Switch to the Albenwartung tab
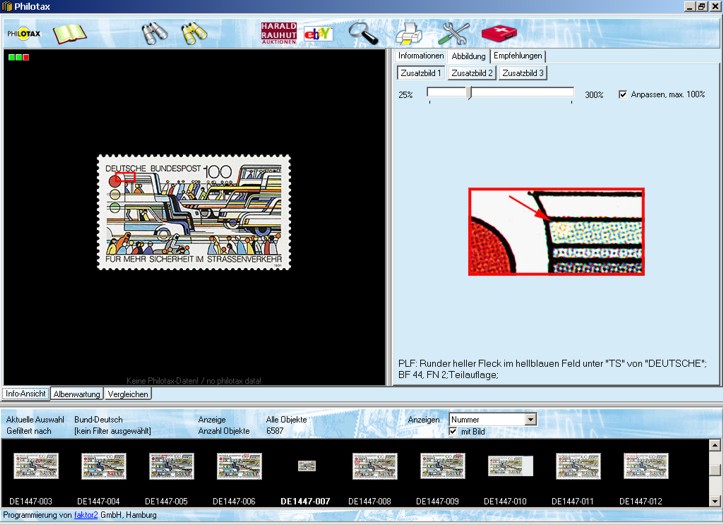Screen dimensions: 723x525 77,394
